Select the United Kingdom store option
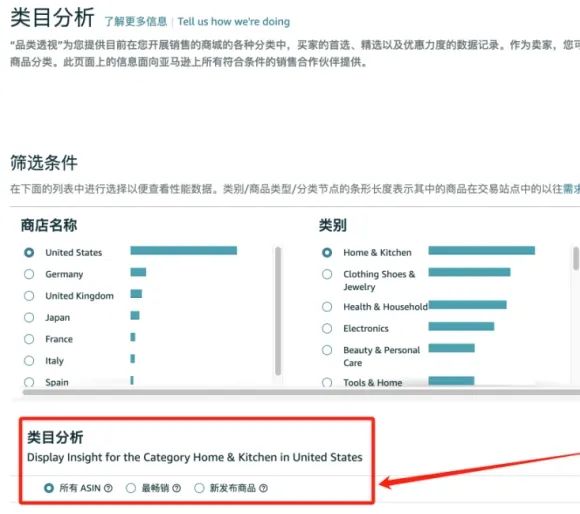This screenshot has width=580, height=514. pyautogui.click(x=29, y=296)
